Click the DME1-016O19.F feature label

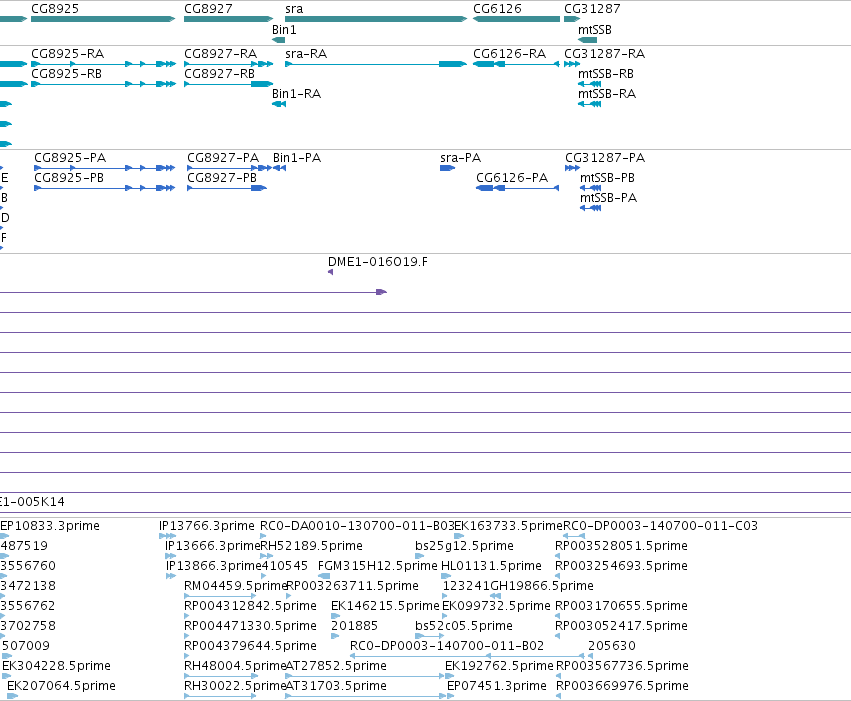(x=378, y=262)
